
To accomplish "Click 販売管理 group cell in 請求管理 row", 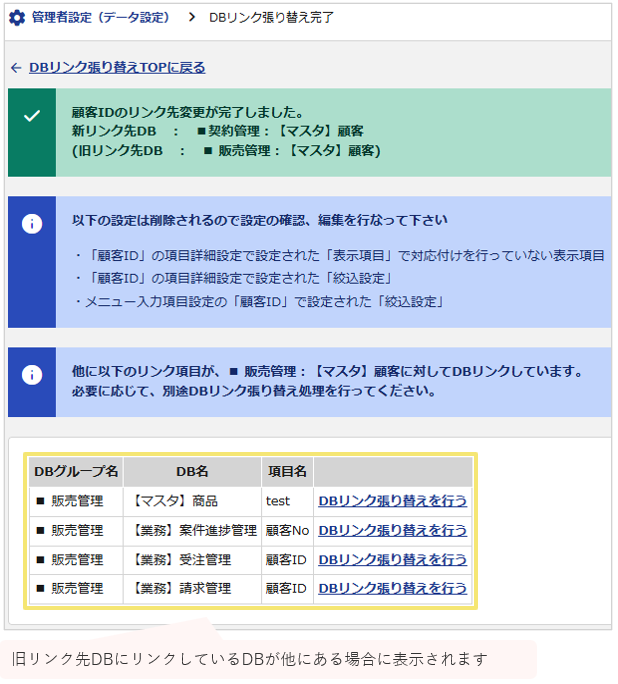I will point(76,589).
